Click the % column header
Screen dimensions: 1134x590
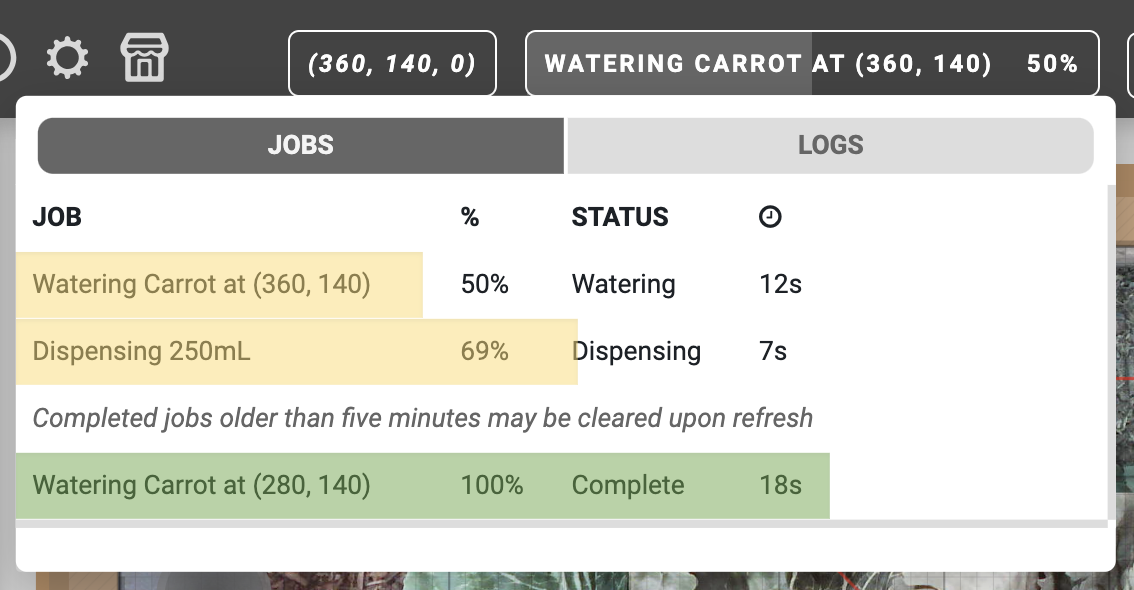(x=470, y=216)
